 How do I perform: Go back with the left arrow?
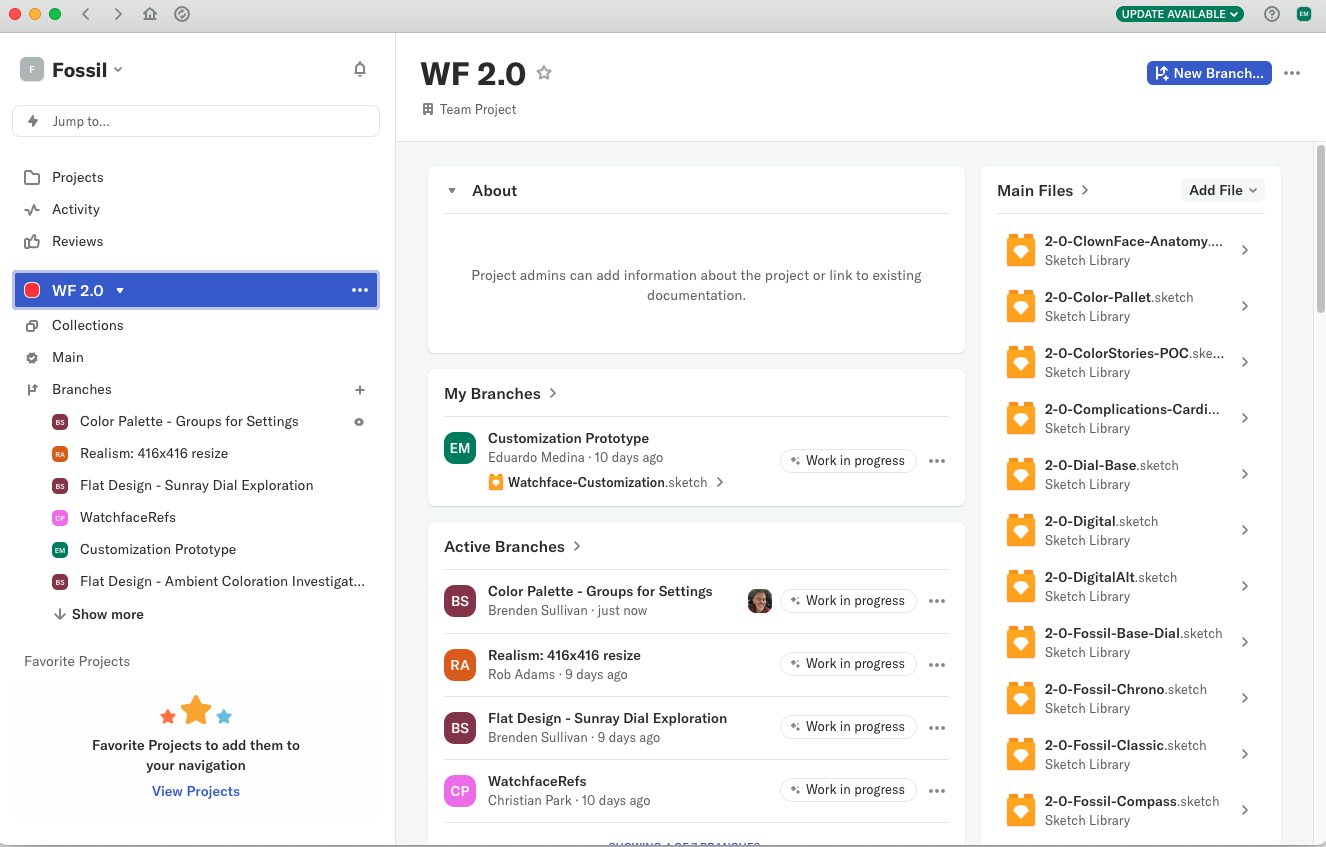tap(86, 14)
